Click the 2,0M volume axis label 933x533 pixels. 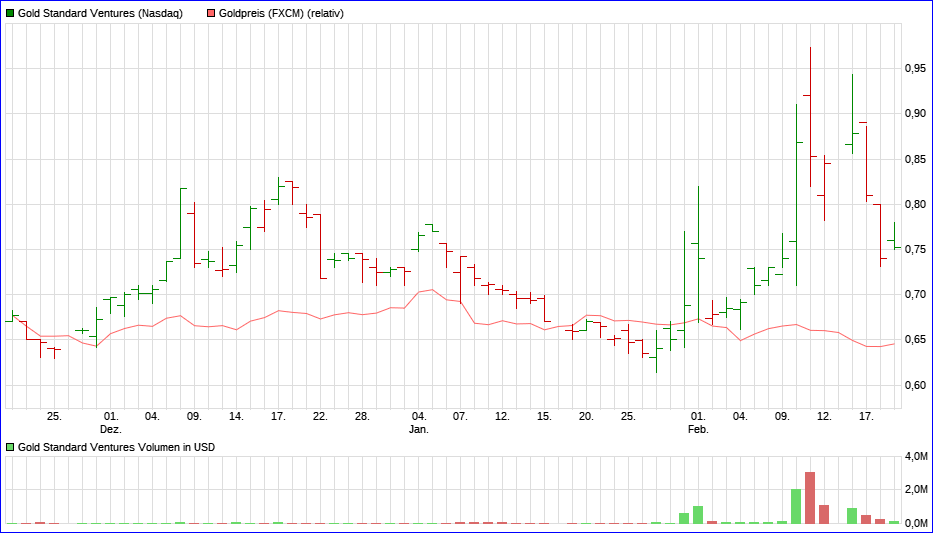[916, 490]
